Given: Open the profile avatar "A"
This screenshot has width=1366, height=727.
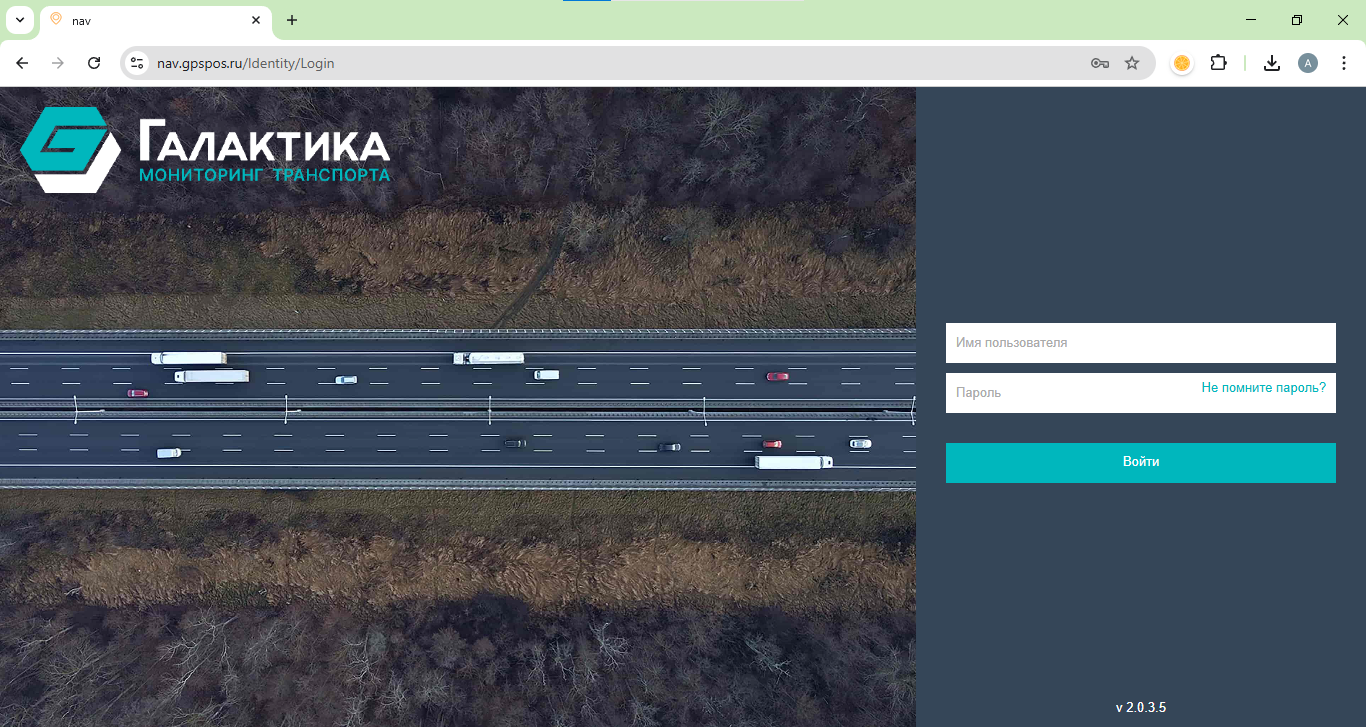Looking at the screenshot, I should tap(1308, 63).
